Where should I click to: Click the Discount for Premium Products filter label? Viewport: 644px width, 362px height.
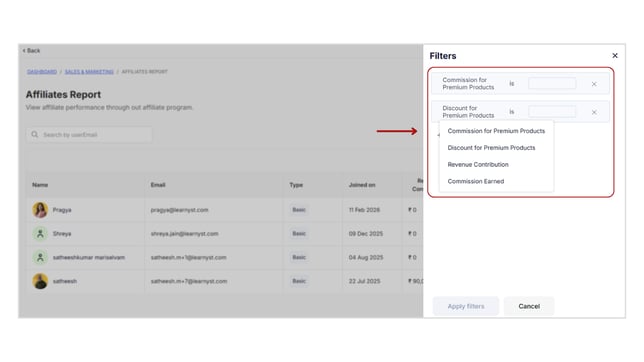point(468,112)
